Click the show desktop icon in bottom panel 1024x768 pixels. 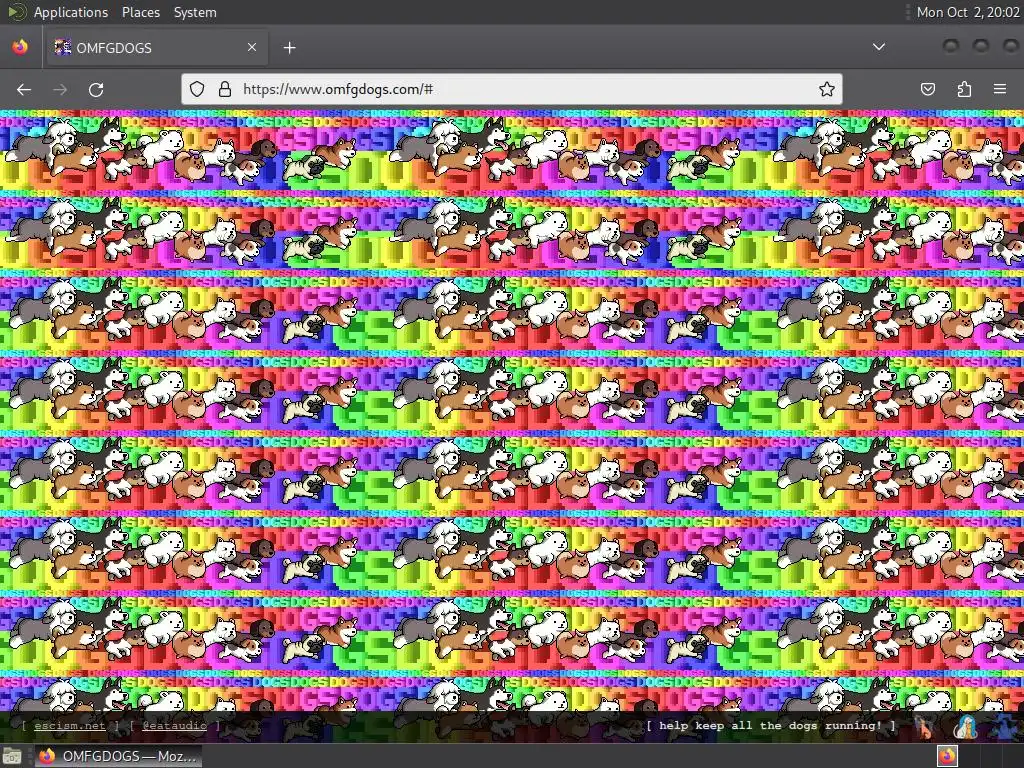pos(12,756)
